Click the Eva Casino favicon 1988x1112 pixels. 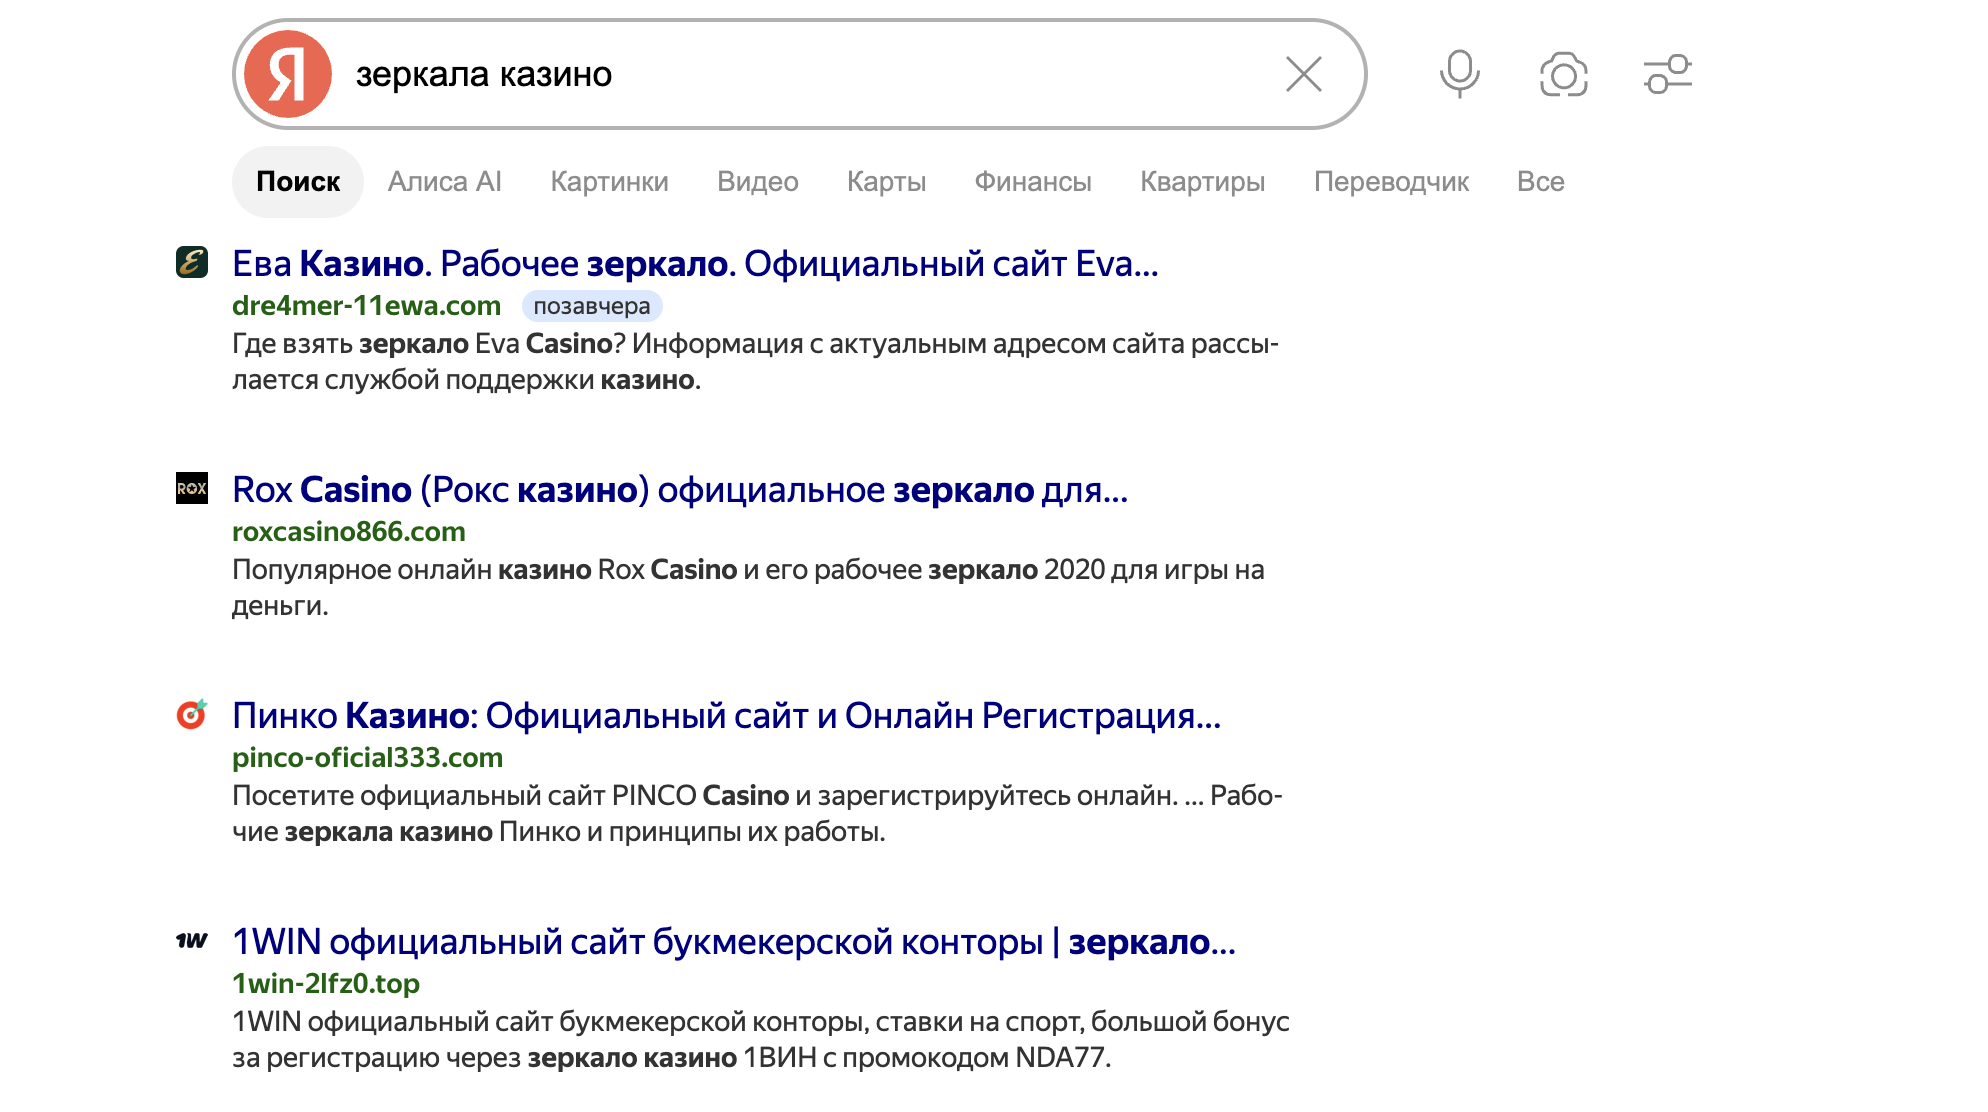click(192, 262)
